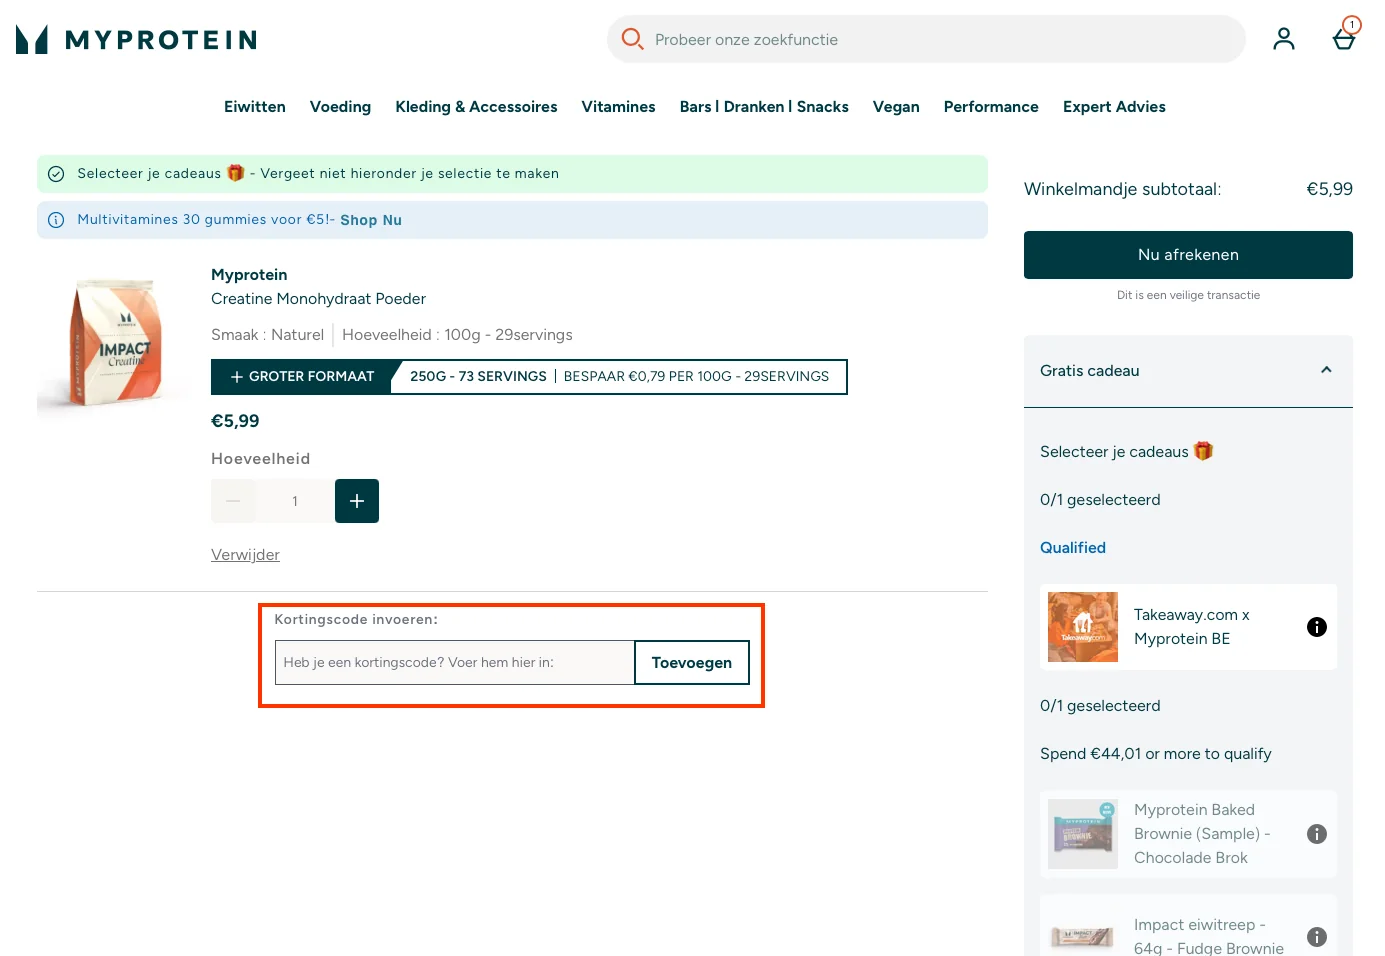
Task: Collapse the Gratis cadeau section
Action: (x=1326, y=370)
